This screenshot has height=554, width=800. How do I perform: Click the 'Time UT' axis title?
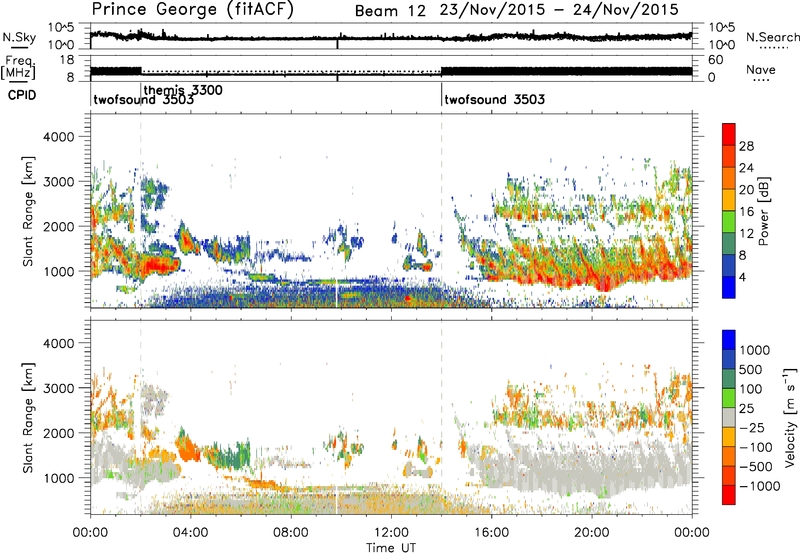[391, 548]
